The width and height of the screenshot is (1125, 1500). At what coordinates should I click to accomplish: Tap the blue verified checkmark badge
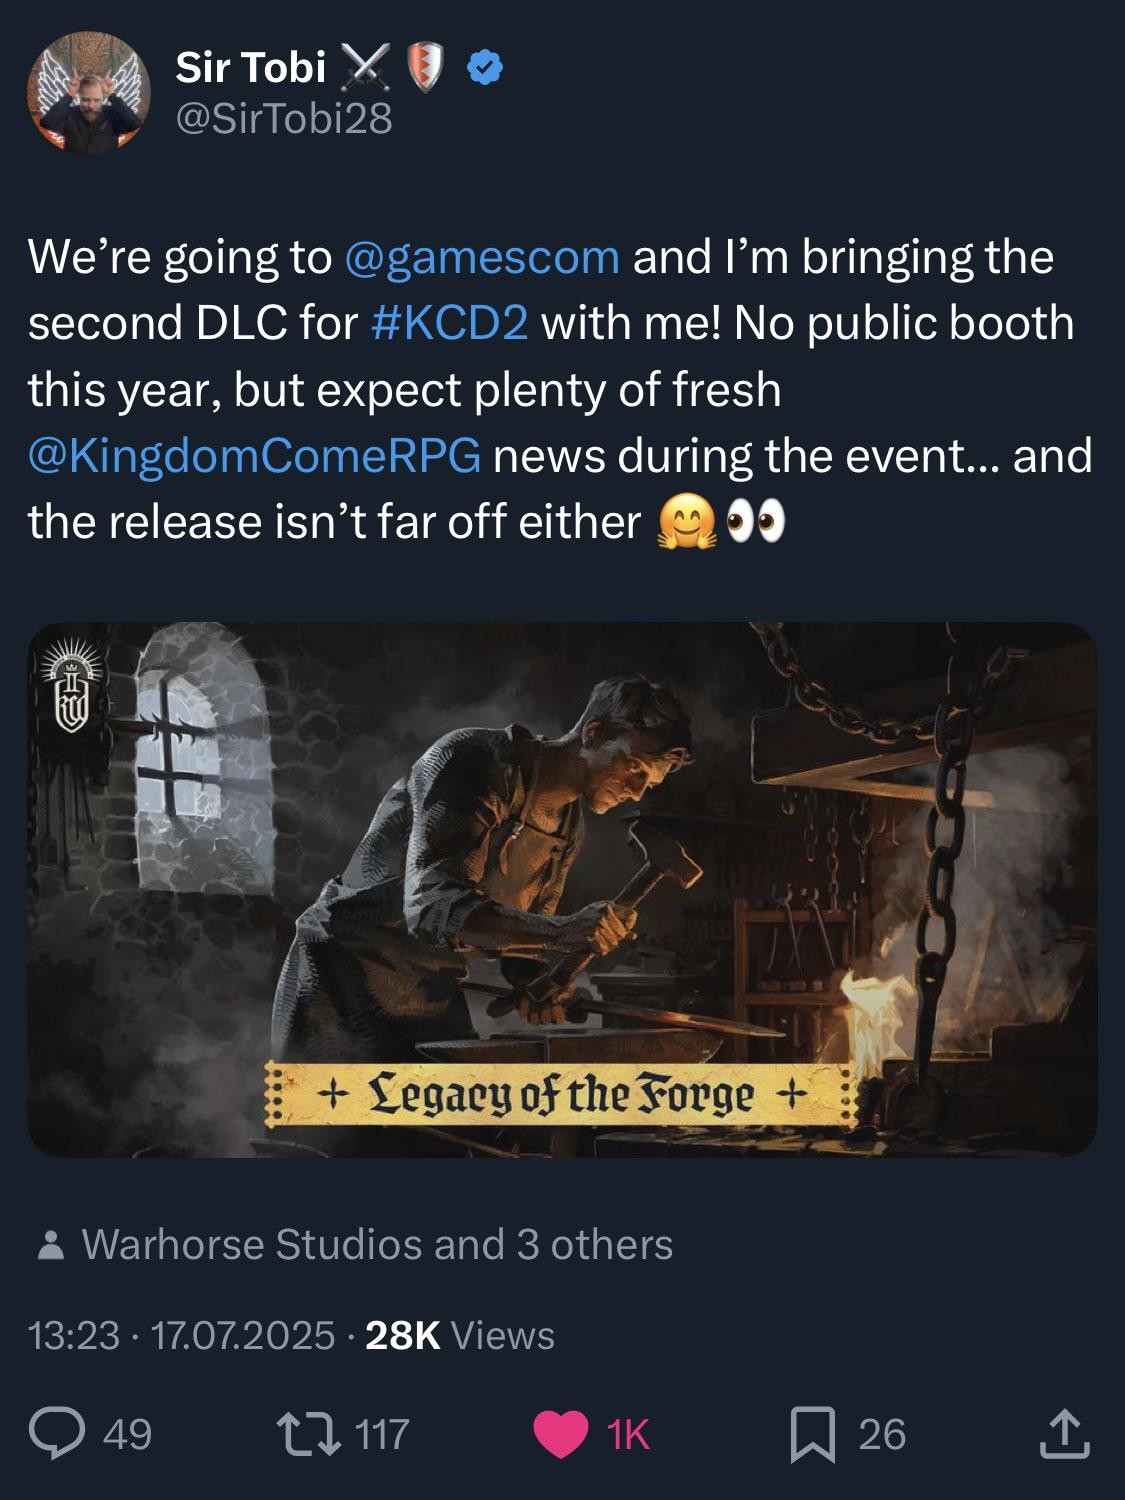click(485, 69)
